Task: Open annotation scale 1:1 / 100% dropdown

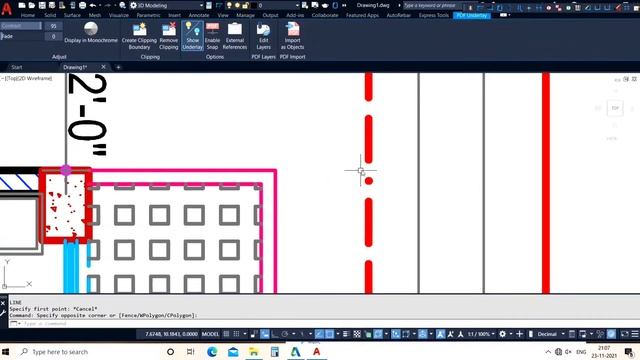Action: coord(481,334)
